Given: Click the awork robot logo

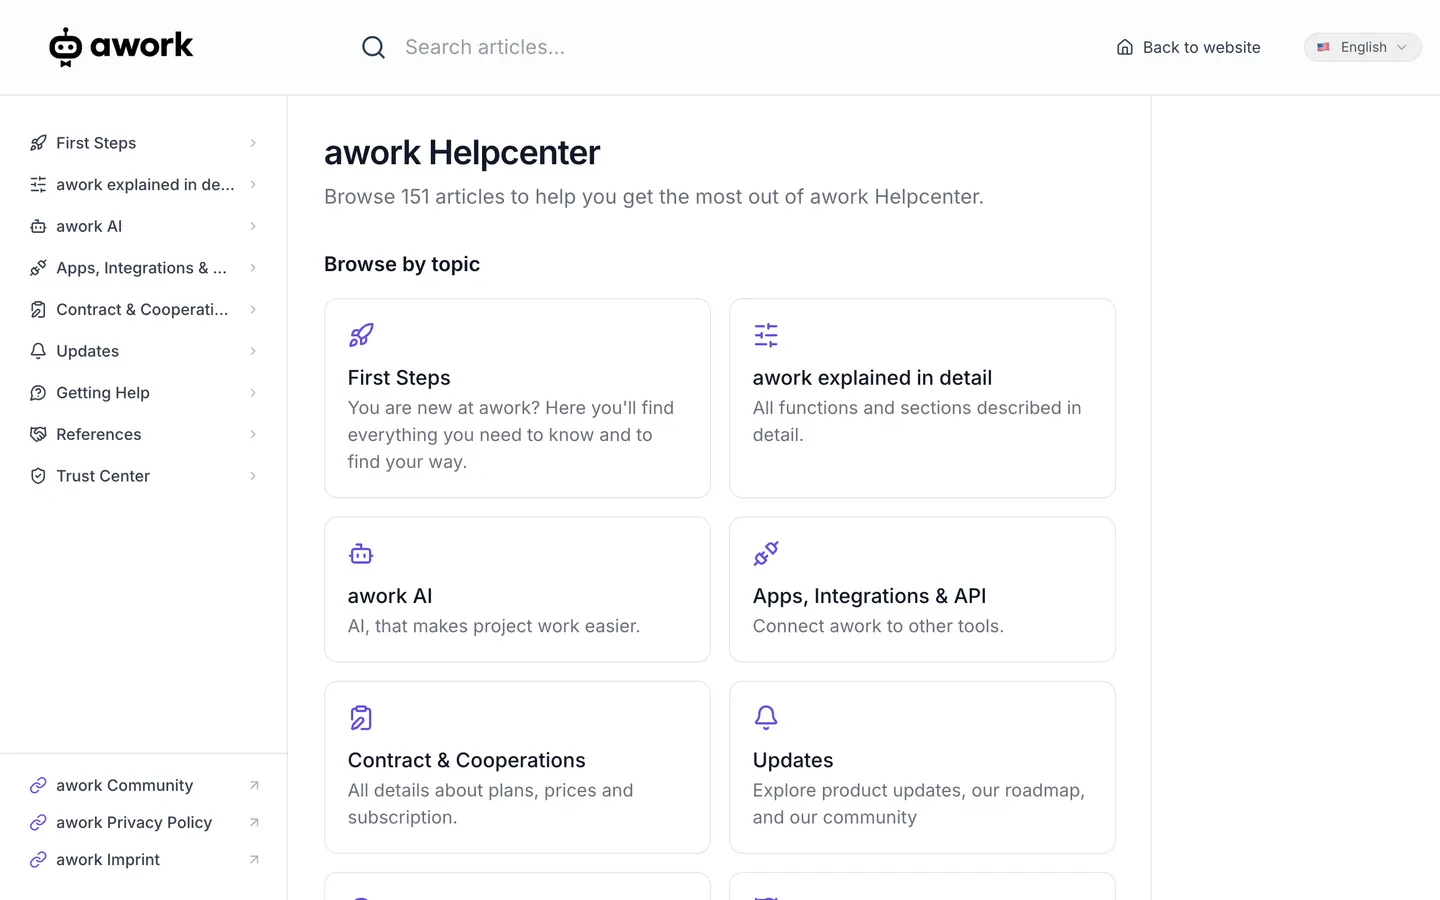Looking at the screenshot, I should [121, 46].
